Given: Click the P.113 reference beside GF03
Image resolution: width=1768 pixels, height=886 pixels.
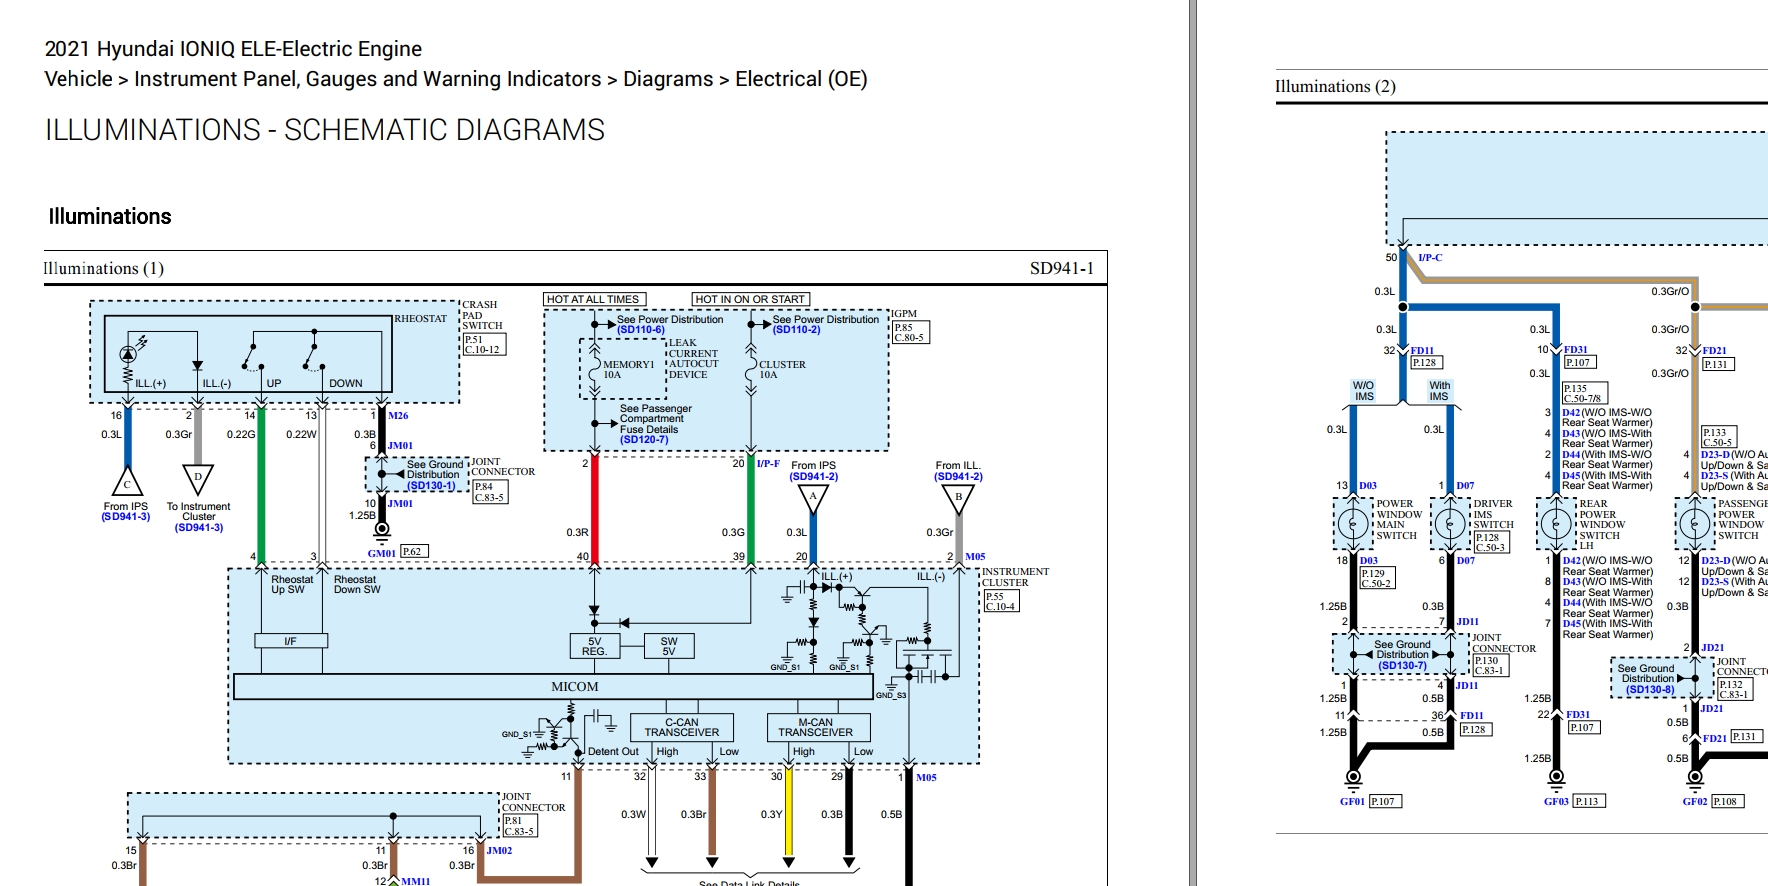Looking at the screenshot, I should [1587, 801].
